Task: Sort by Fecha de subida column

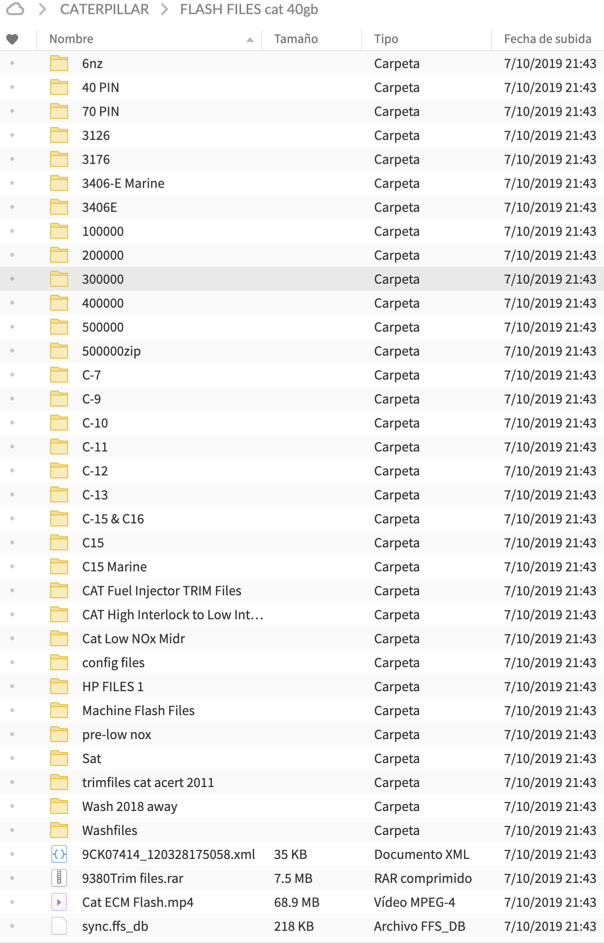Action: tap(547, 38)
